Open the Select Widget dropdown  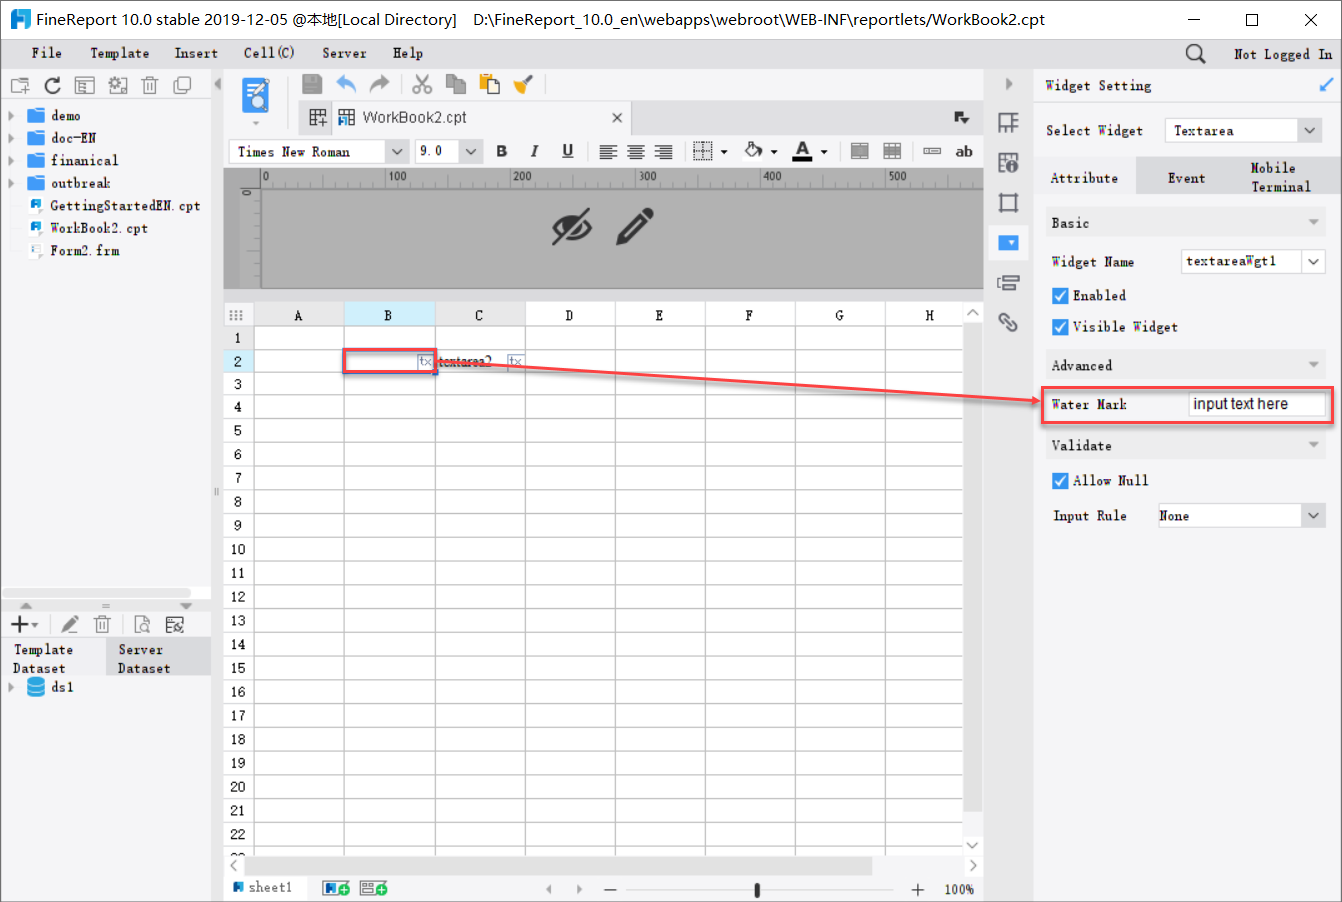[1309, 130]
